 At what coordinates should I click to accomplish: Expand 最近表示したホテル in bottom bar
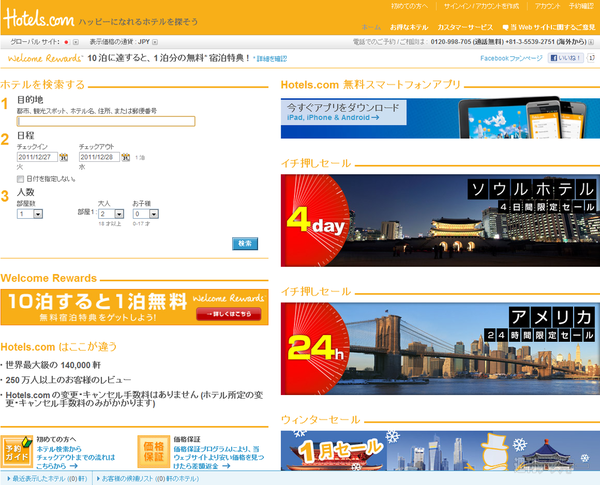[47, 478]
